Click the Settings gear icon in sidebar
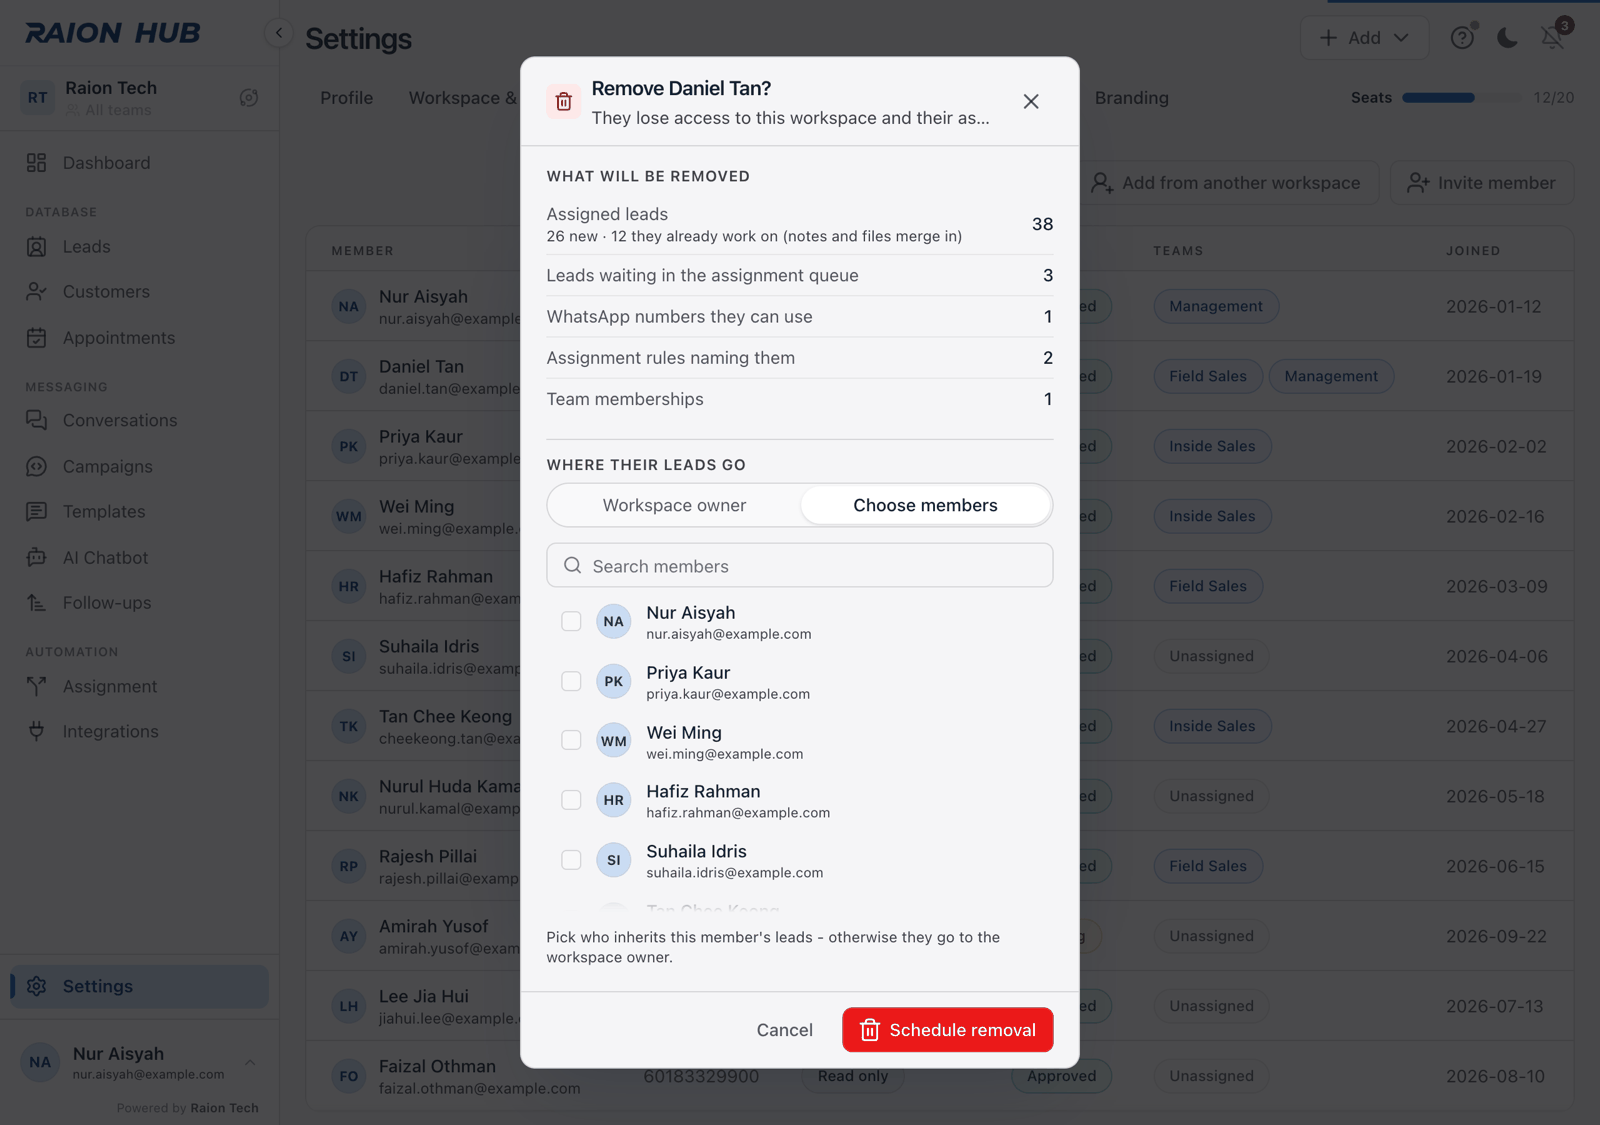The height and width of the screenshot is (1125, 1600). click(x=37, y=986)
